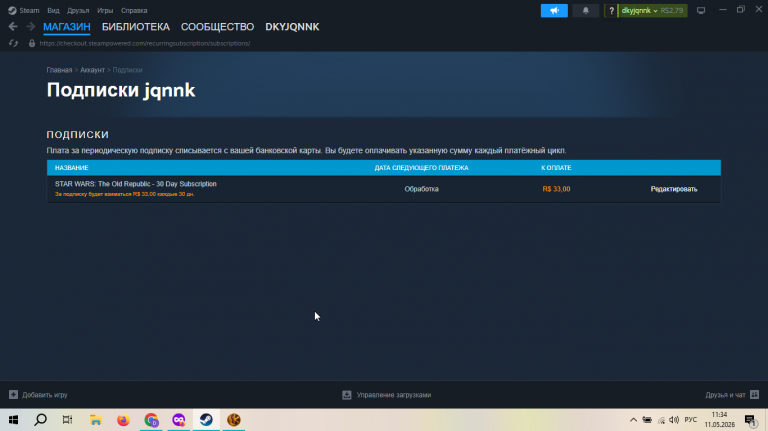Image resolution: width=768 pixels, height=431 pixels.
Task: Click the checkout URL address field
Action: click(x=144, y=43)
